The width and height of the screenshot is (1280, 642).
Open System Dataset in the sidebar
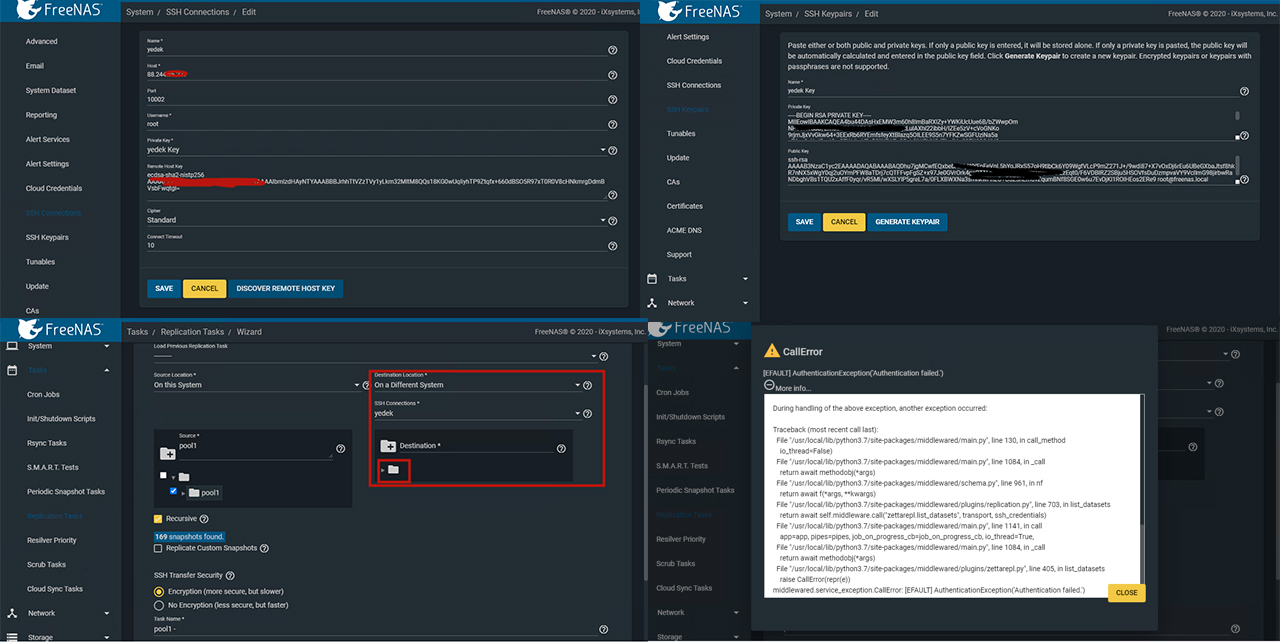click(x=51, y=91)
